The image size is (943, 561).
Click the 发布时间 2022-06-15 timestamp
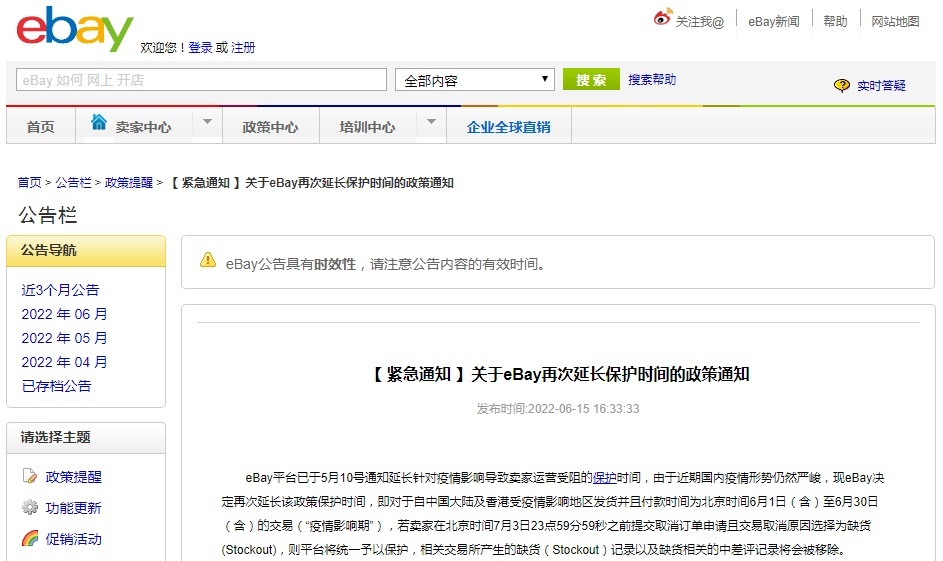pyautogui.click(x=558, y=409)
